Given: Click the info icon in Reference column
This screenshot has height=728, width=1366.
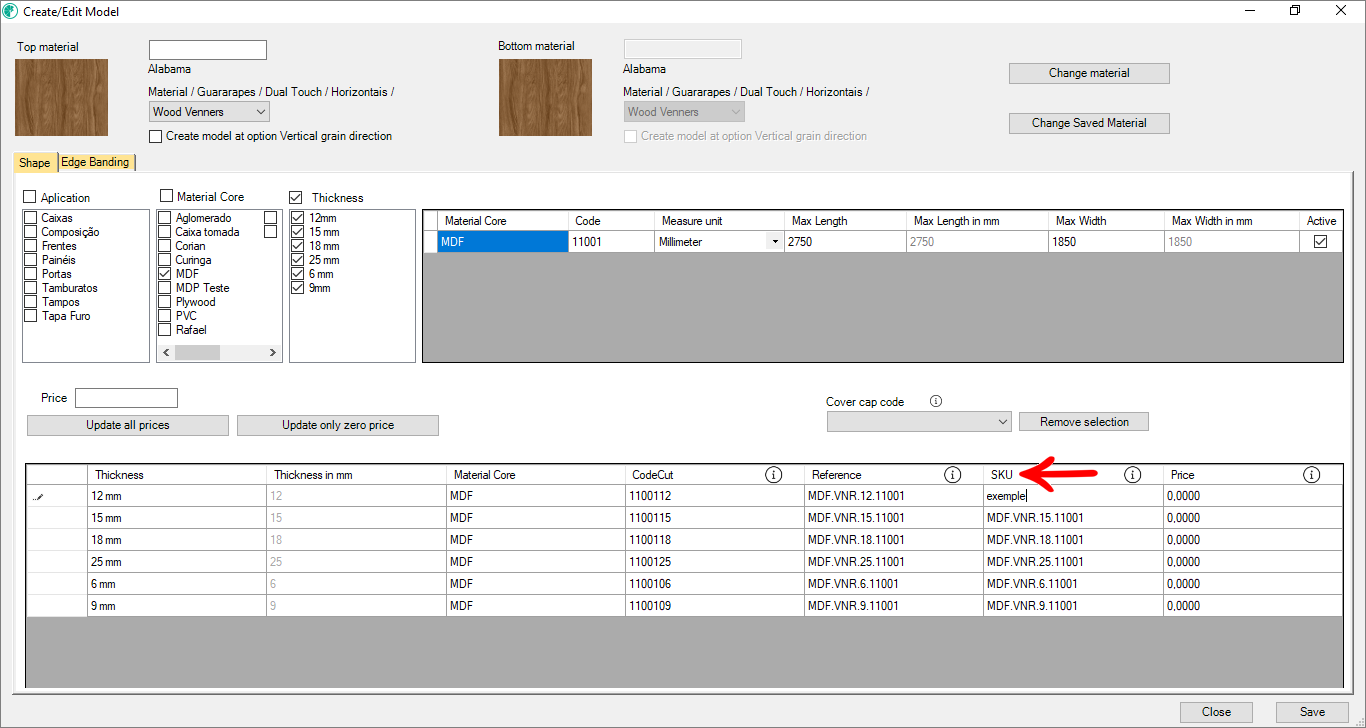Looking at the screenshot, I should [x=952, y=475].
